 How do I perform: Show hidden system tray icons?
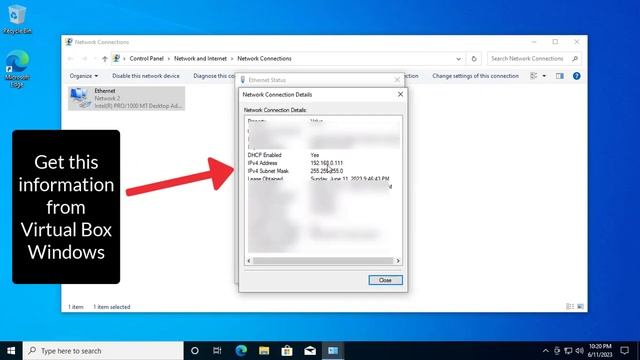point(546,351)
